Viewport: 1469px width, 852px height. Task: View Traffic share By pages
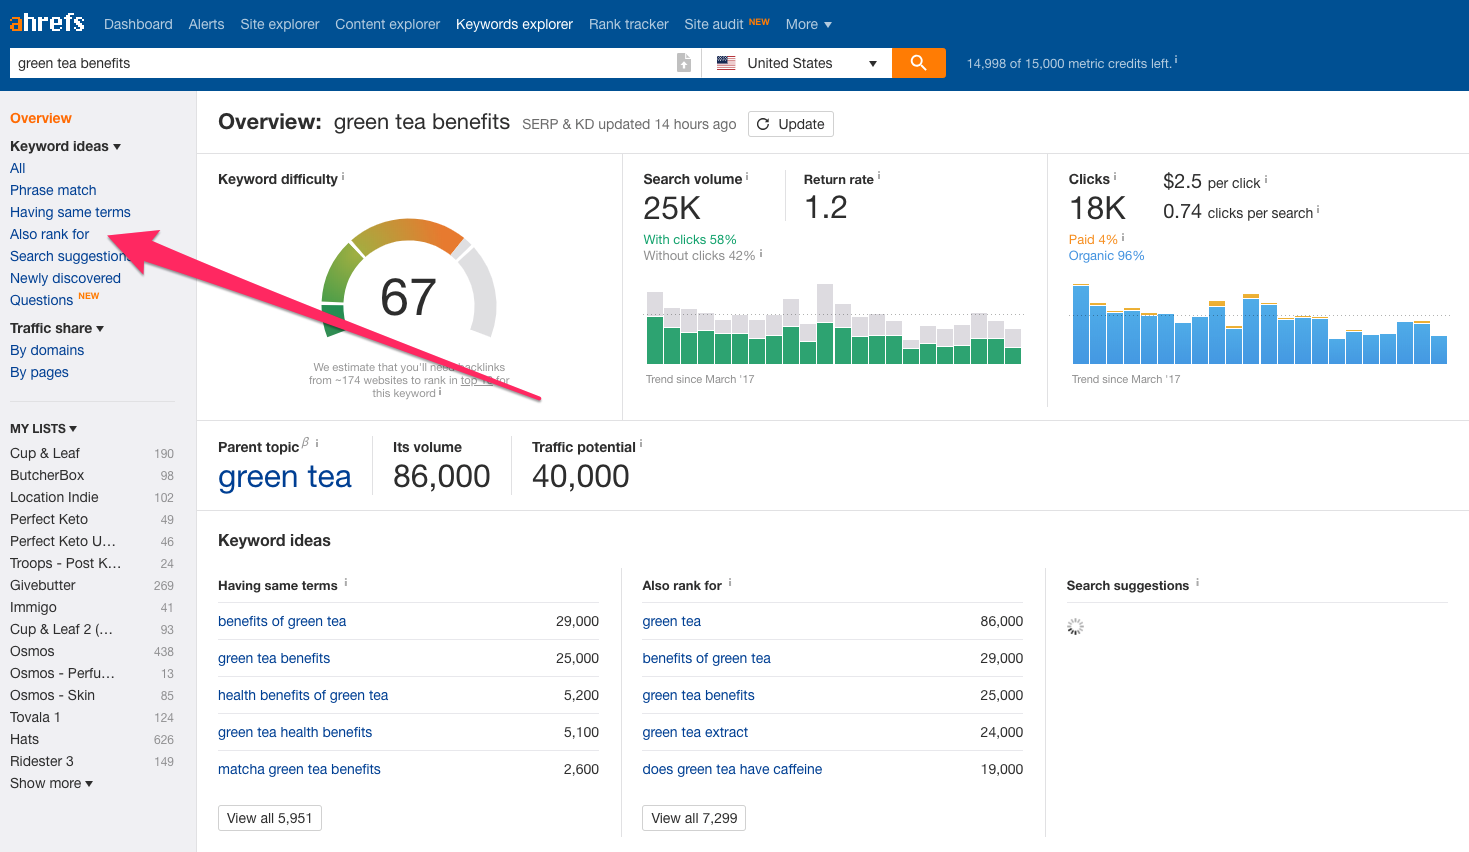tap(39, 372)
